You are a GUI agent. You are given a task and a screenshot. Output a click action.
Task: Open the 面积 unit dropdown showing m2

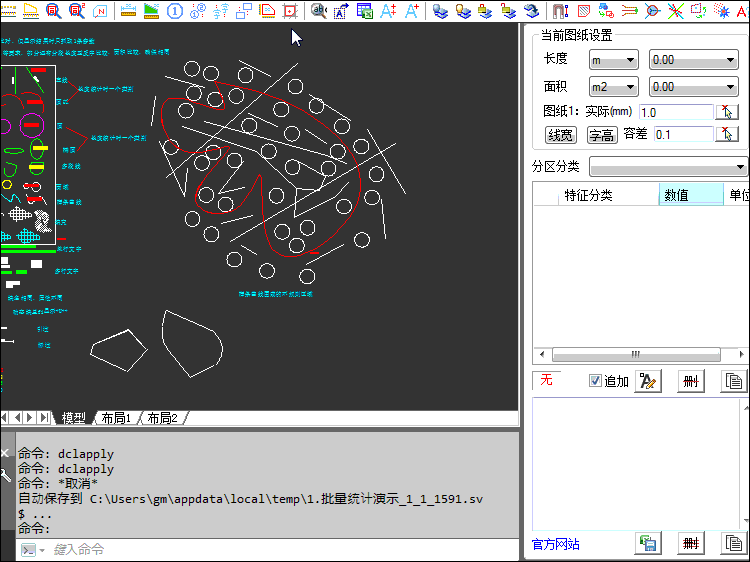(x=613, y=87)
